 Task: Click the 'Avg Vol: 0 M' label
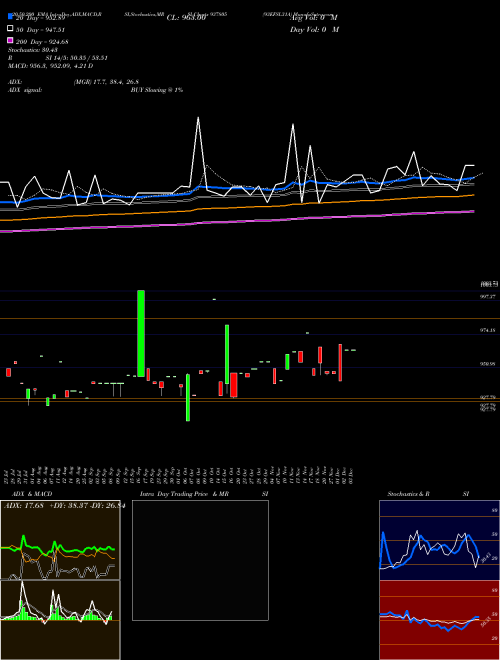pyautogui.click(x=314, y=18)
